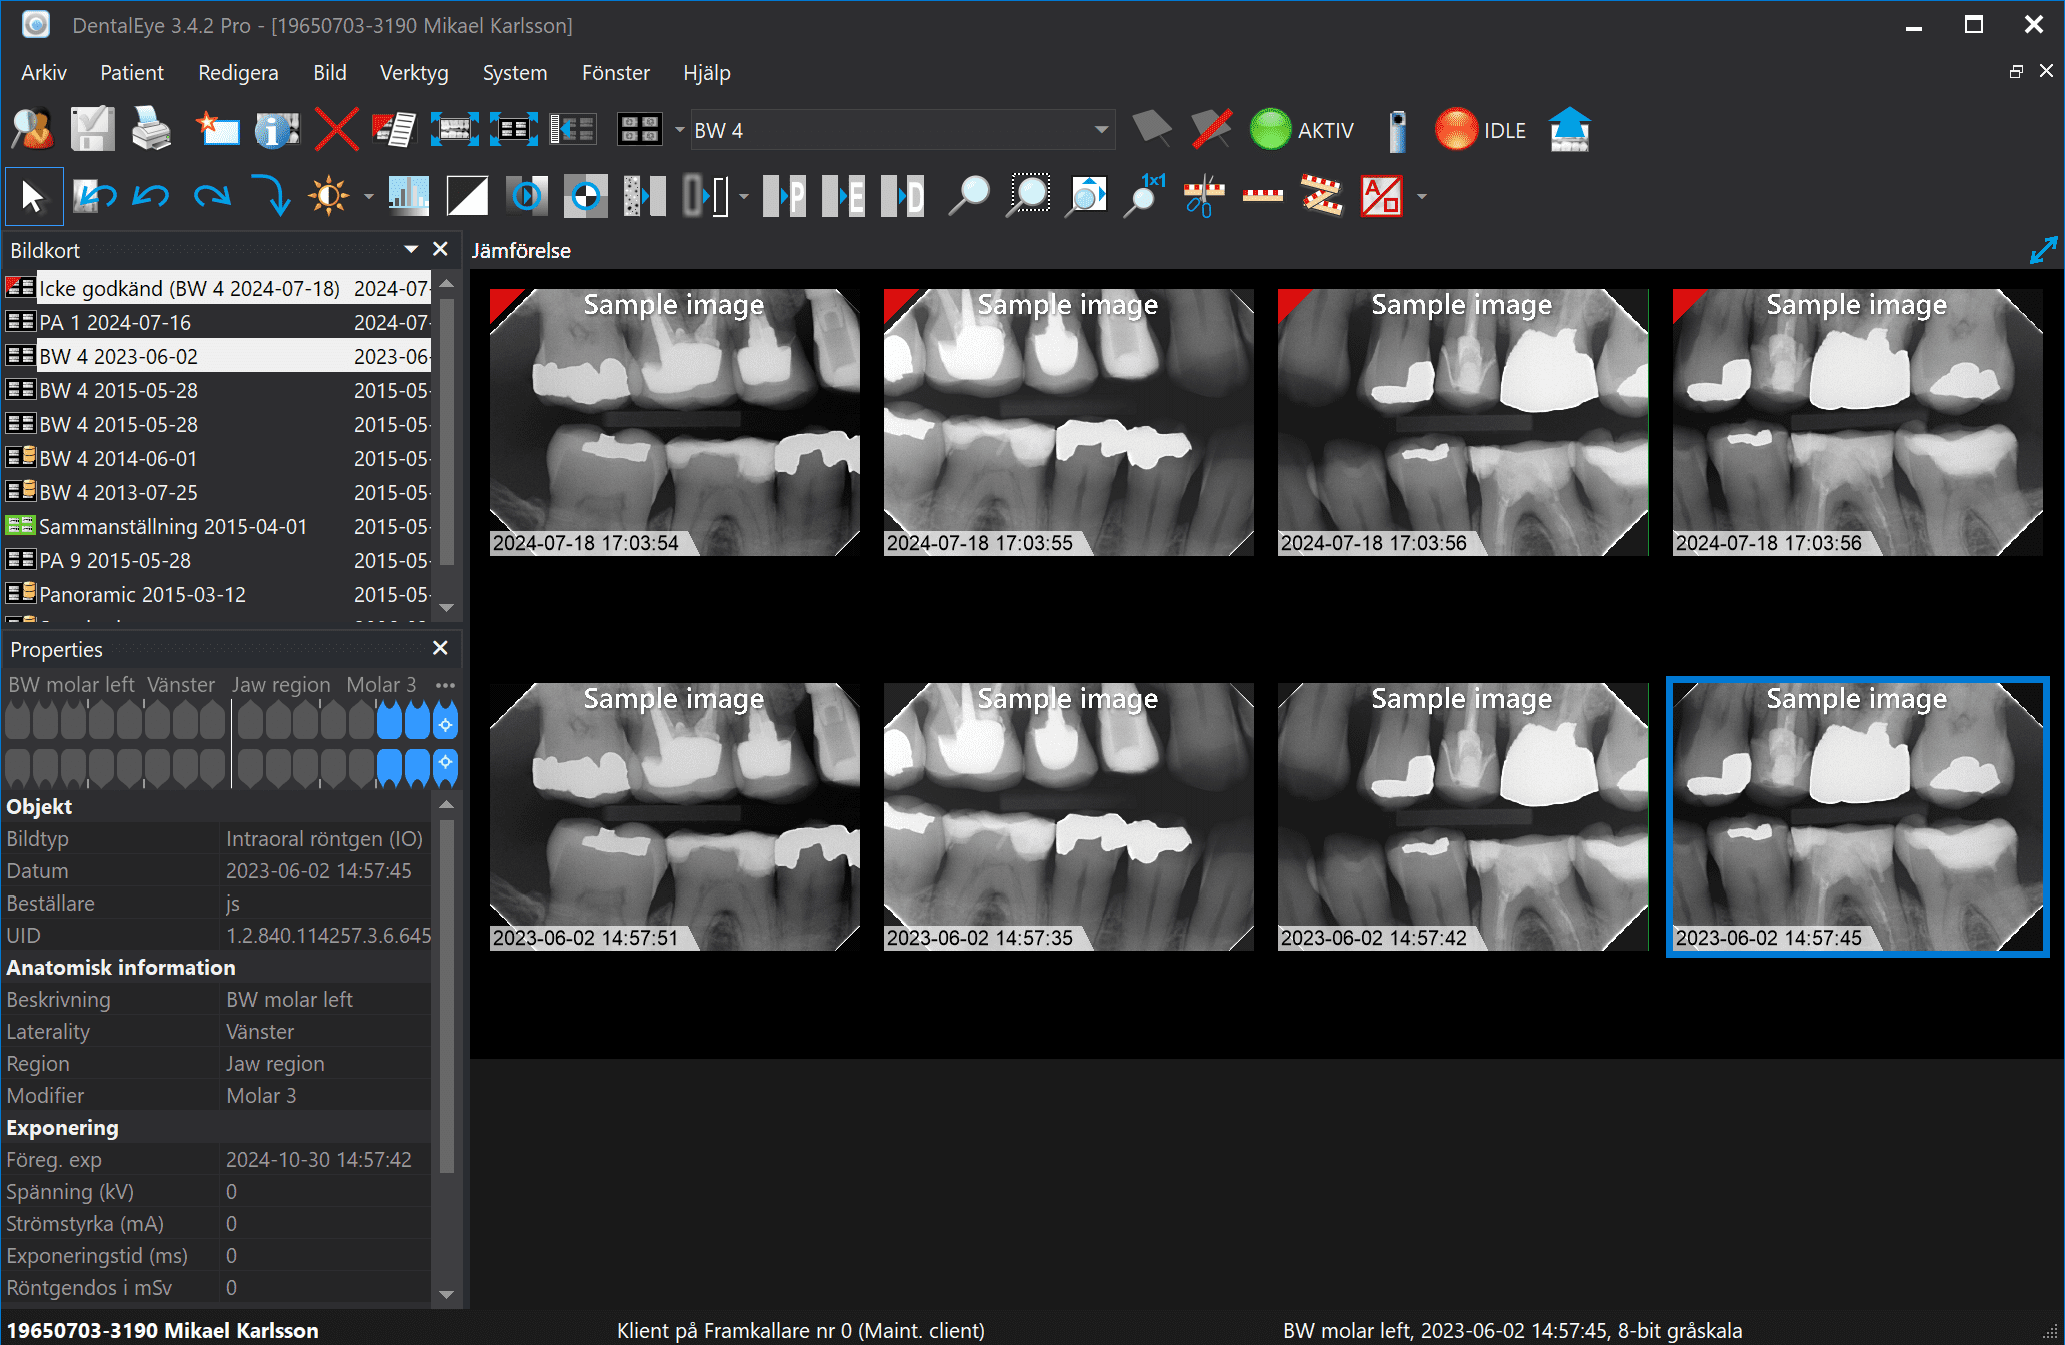Click the invert black-white image icon
The image size is (2065, 1345).
pos(467,196)
